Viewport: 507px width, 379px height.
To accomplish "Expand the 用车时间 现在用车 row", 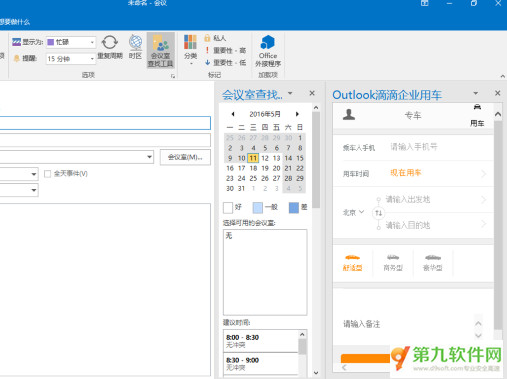I will [413, 173].
